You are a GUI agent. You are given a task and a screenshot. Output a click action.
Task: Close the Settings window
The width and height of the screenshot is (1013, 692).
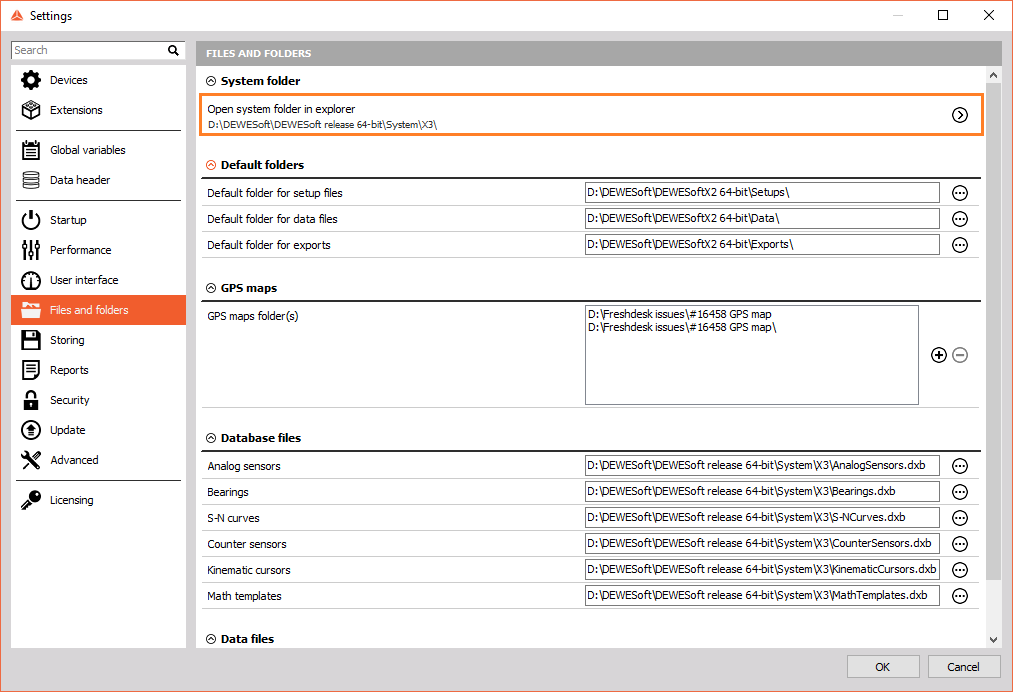(x=988, y=16)
